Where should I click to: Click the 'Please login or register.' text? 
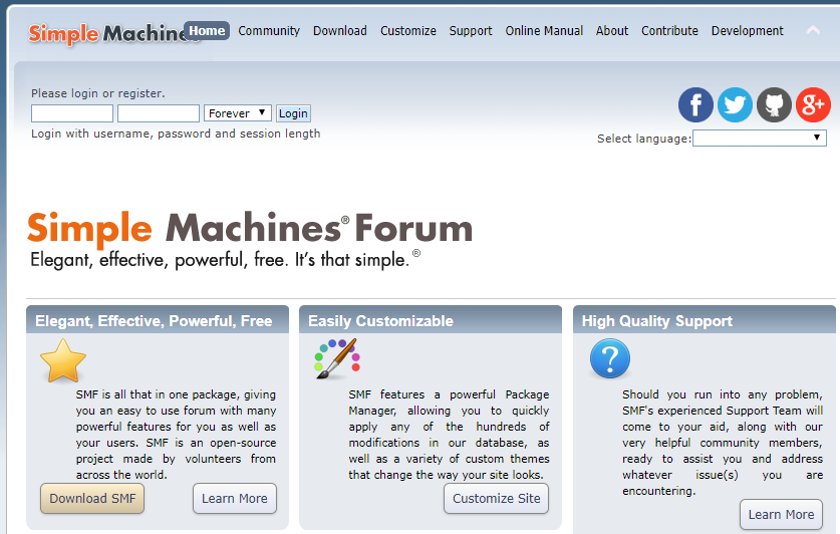click(98, 93)
